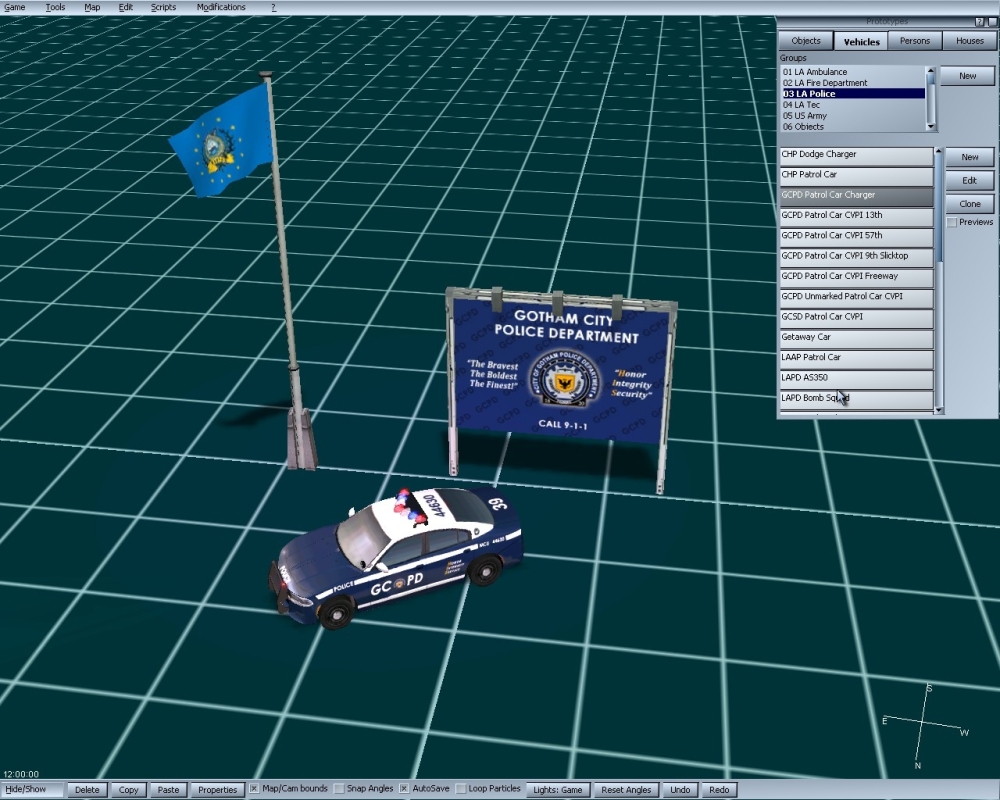Click the Copy button
Screen dimensions: 1000x800
(128, 790)
